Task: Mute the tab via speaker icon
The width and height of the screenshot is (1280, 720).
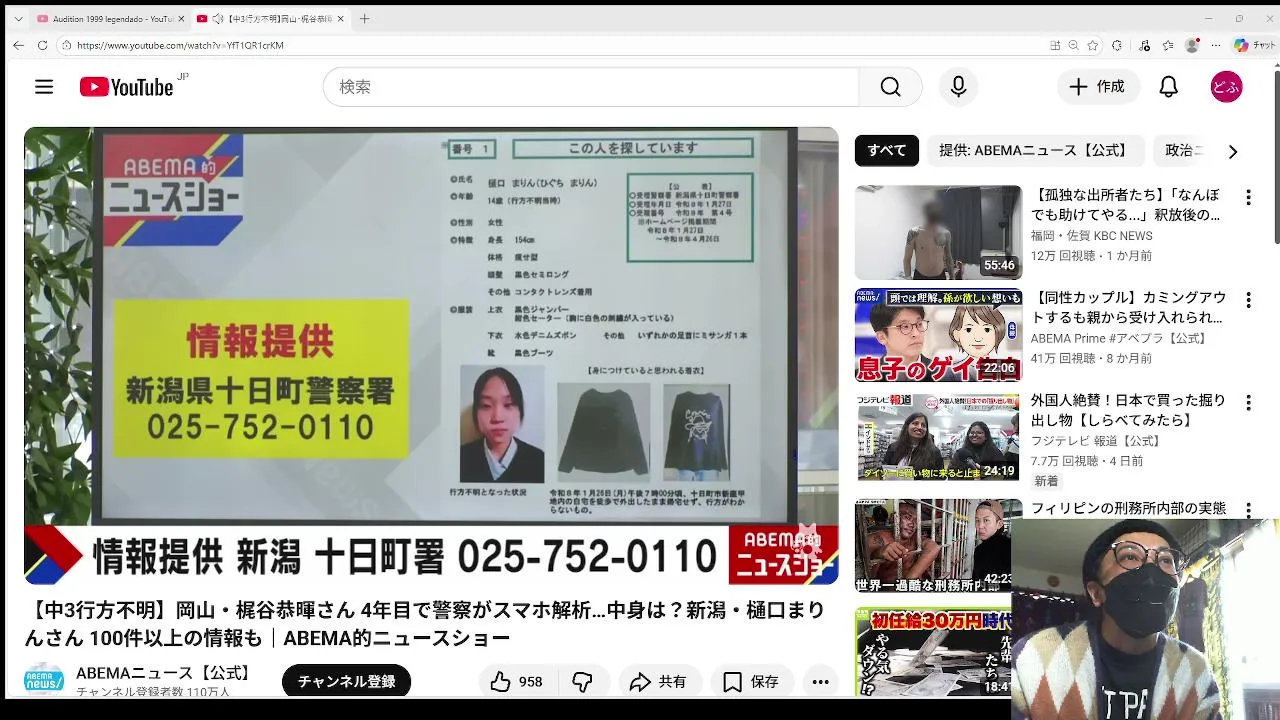Action: (x=218, y=19)
